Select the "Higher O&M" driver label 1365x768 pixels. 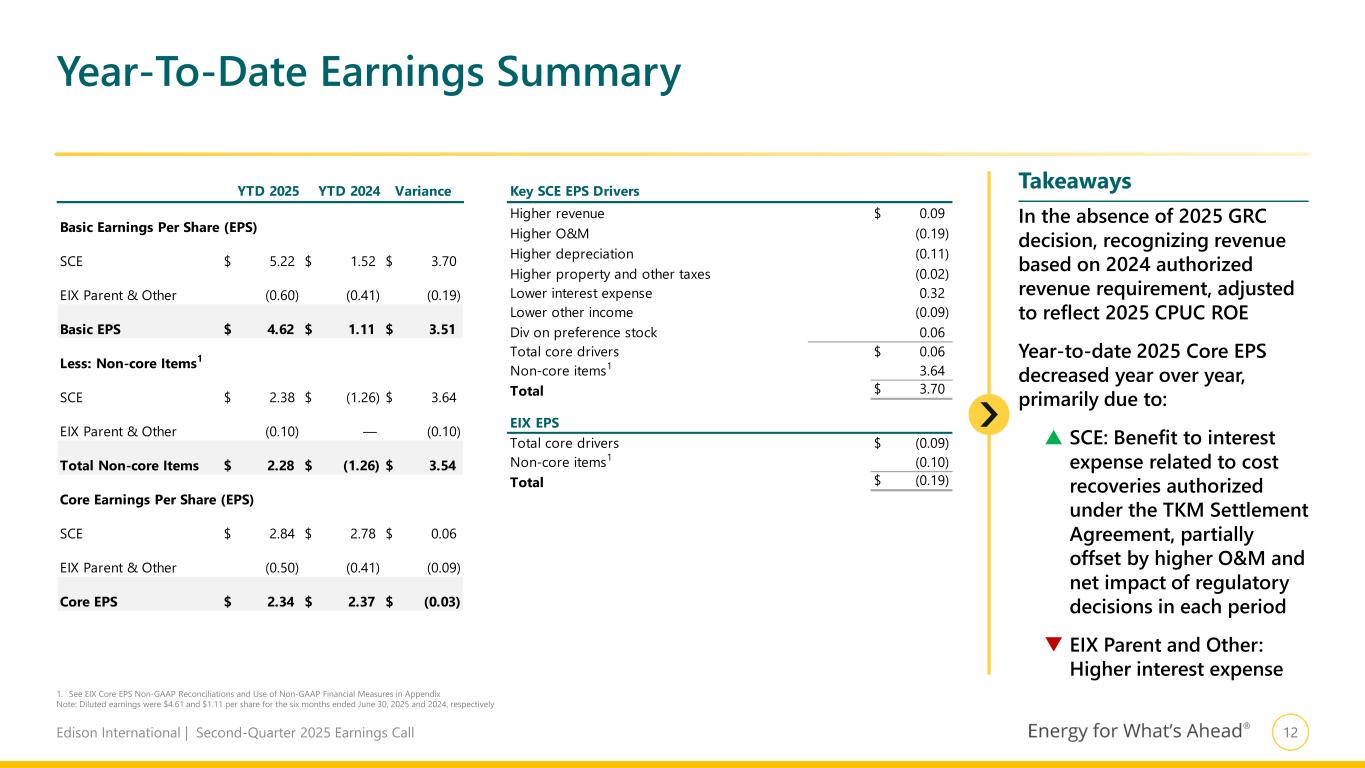[x=549, y=233]
